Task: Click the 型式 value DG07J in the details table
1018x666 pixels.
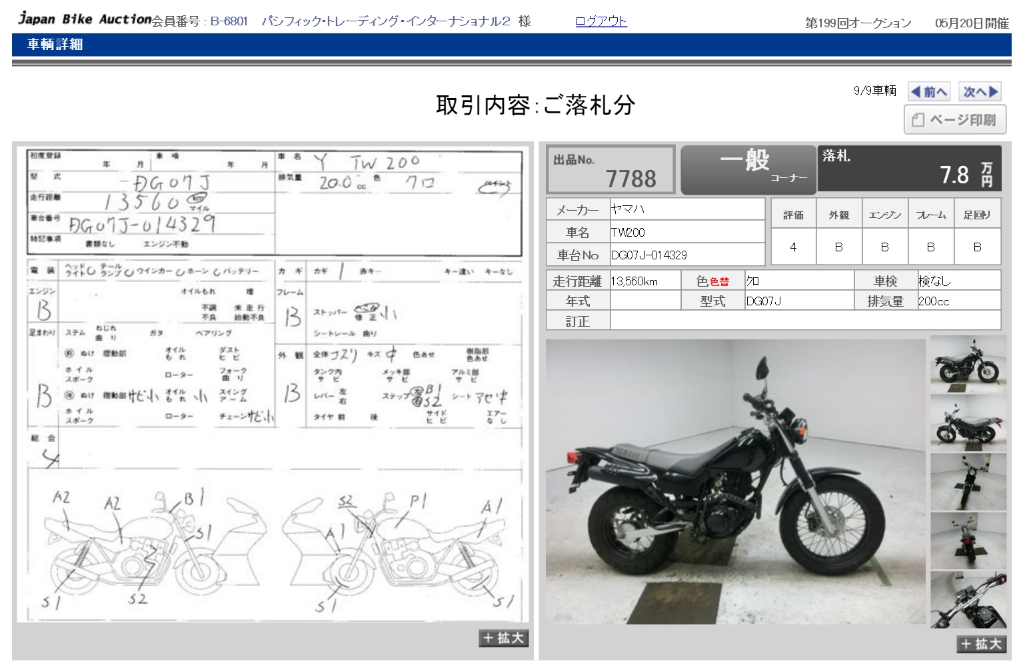Action: (x=763, y=301)
